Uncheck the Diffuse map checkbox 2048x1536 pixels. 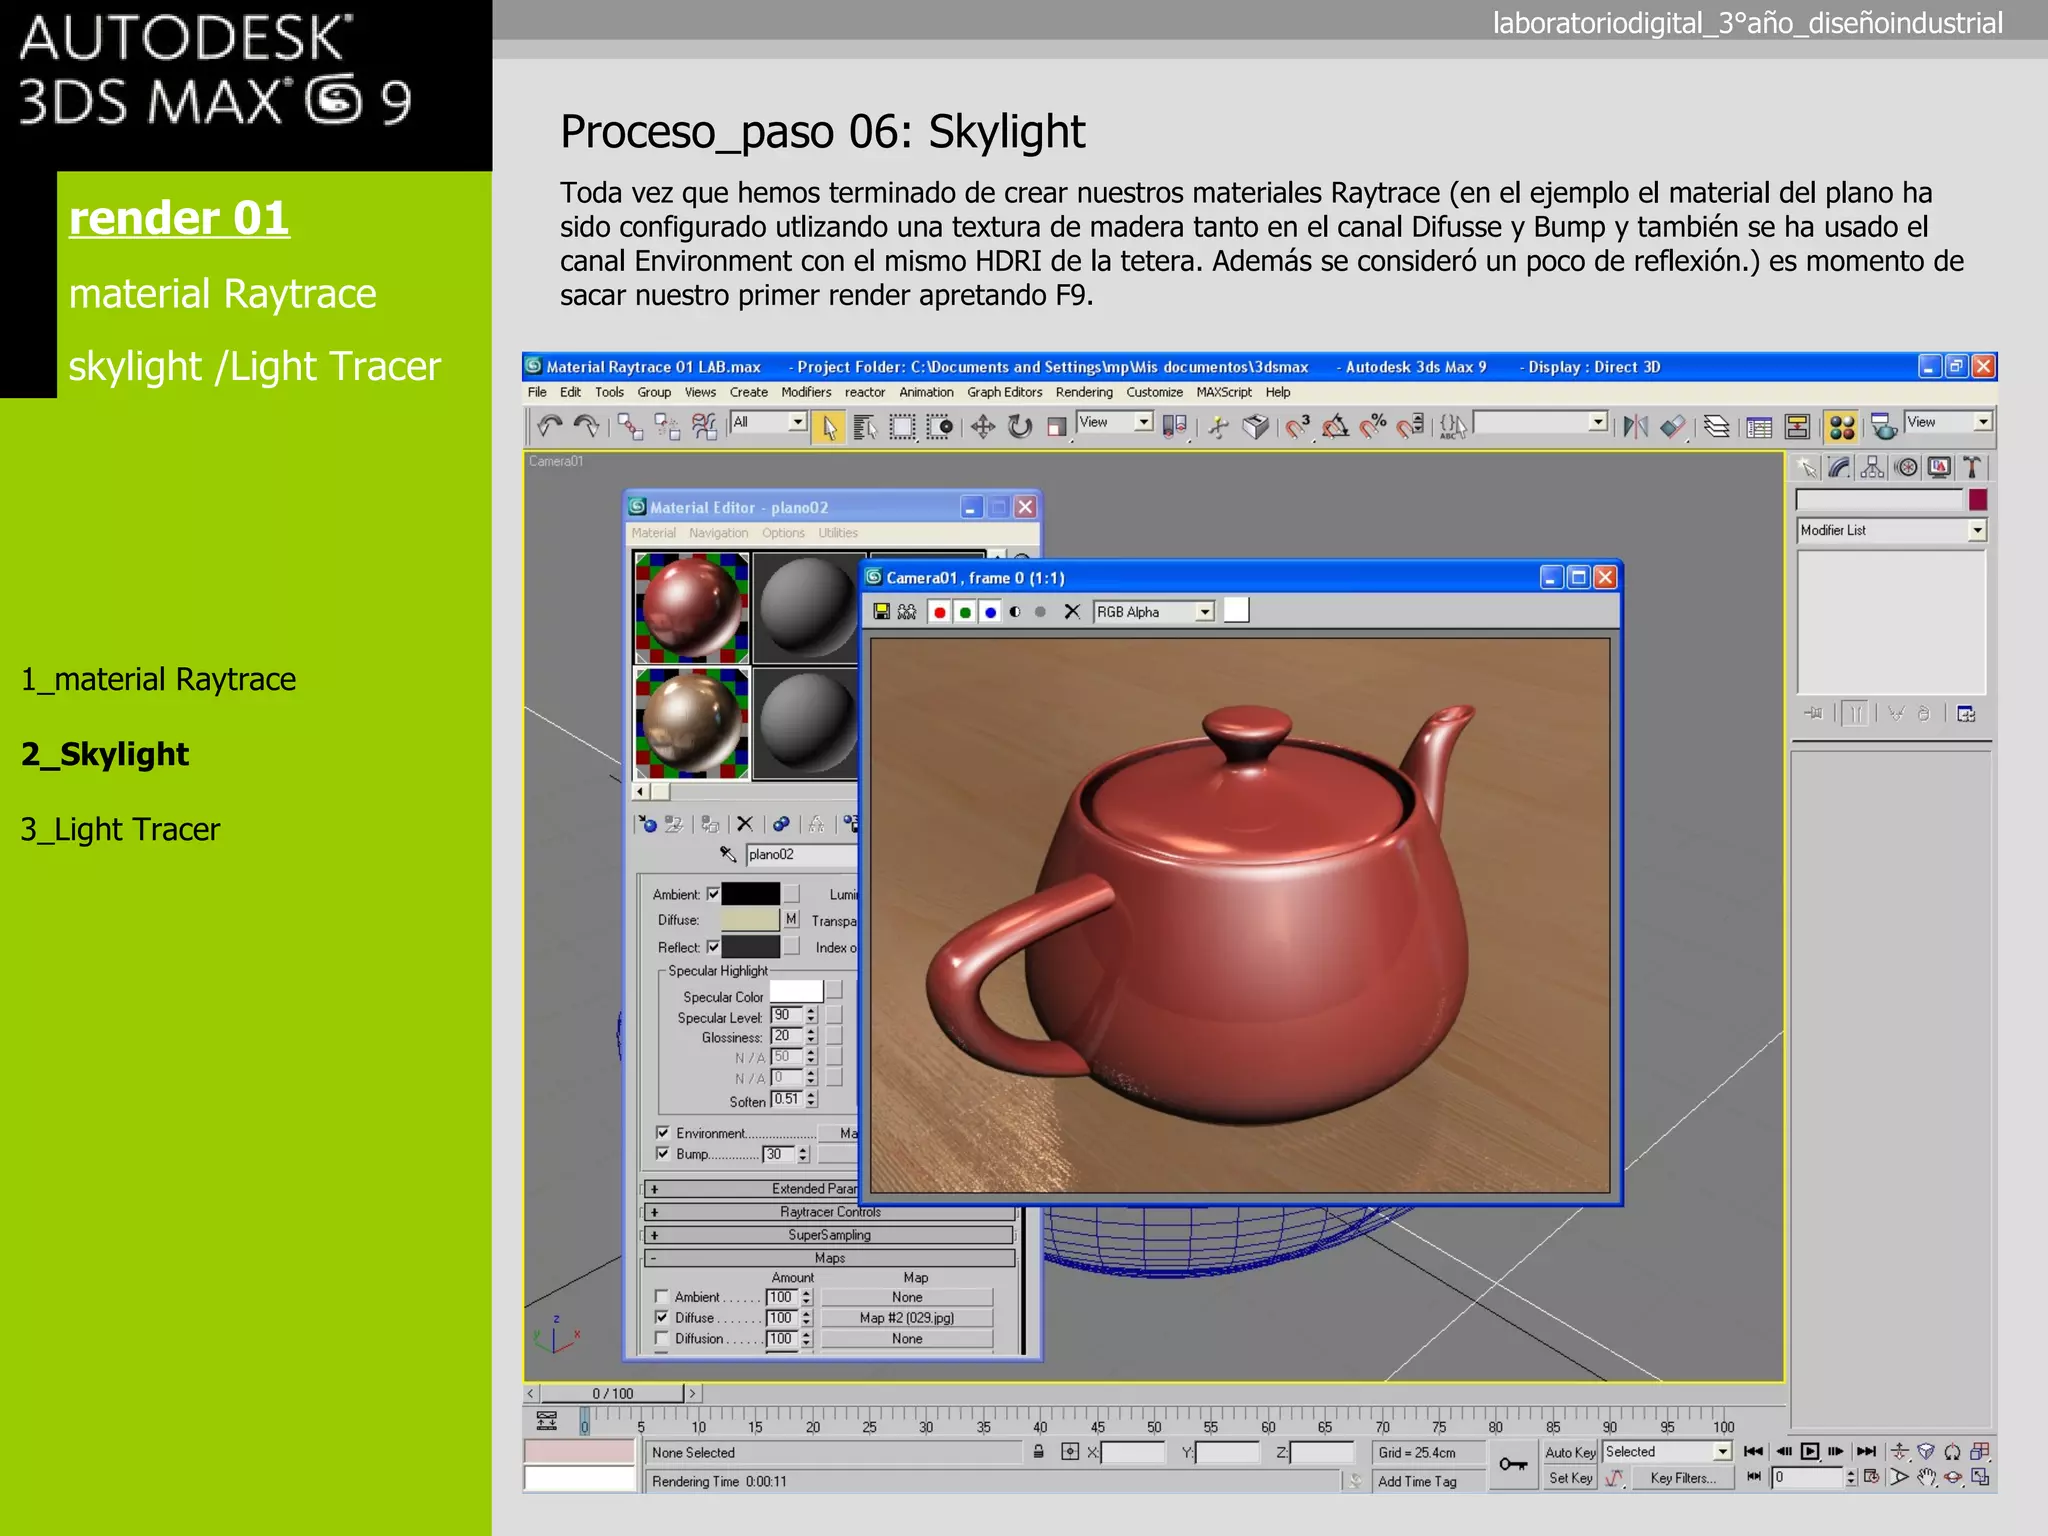[x=661, y=1317]
